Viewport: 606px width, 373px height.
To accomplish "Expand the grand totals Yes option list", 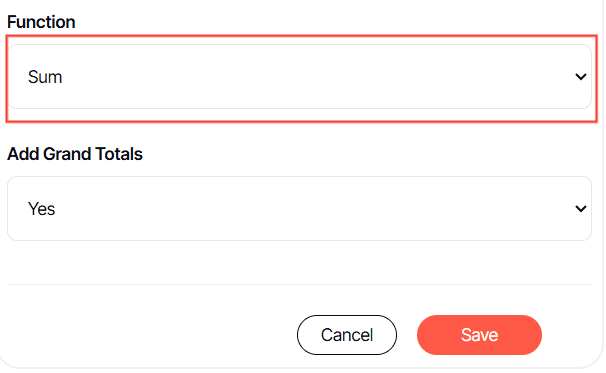I will (x=300, y=209).
